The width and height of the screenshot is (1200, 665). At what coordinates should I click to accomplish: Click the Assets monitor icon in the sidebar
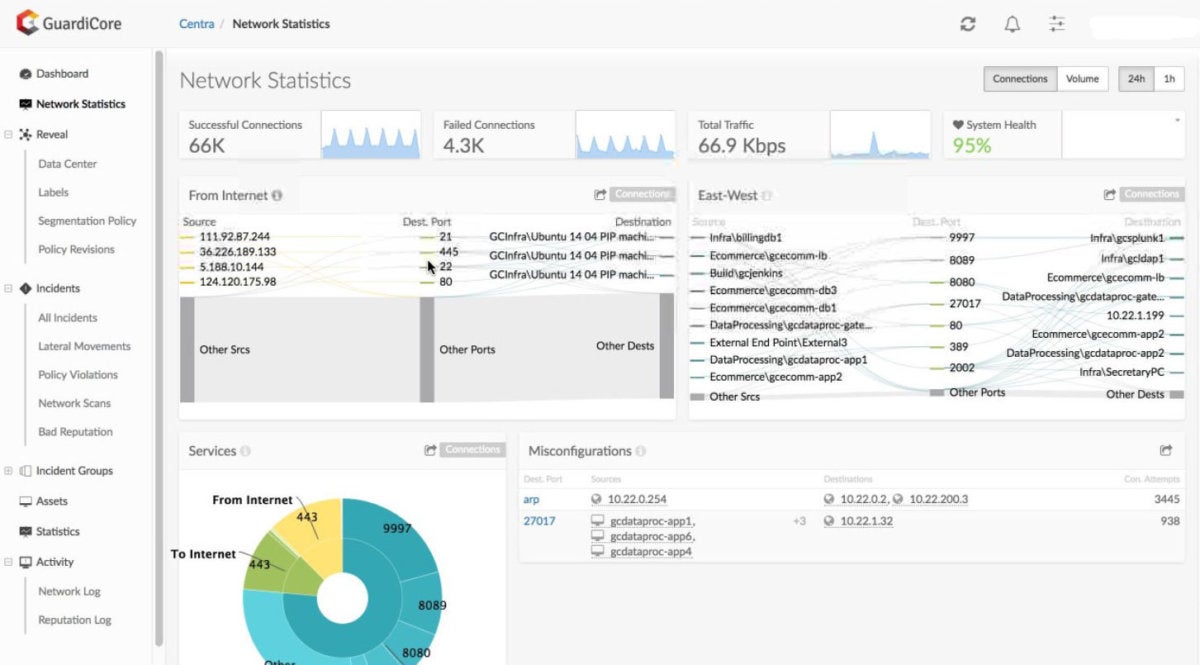coord(25,501)
